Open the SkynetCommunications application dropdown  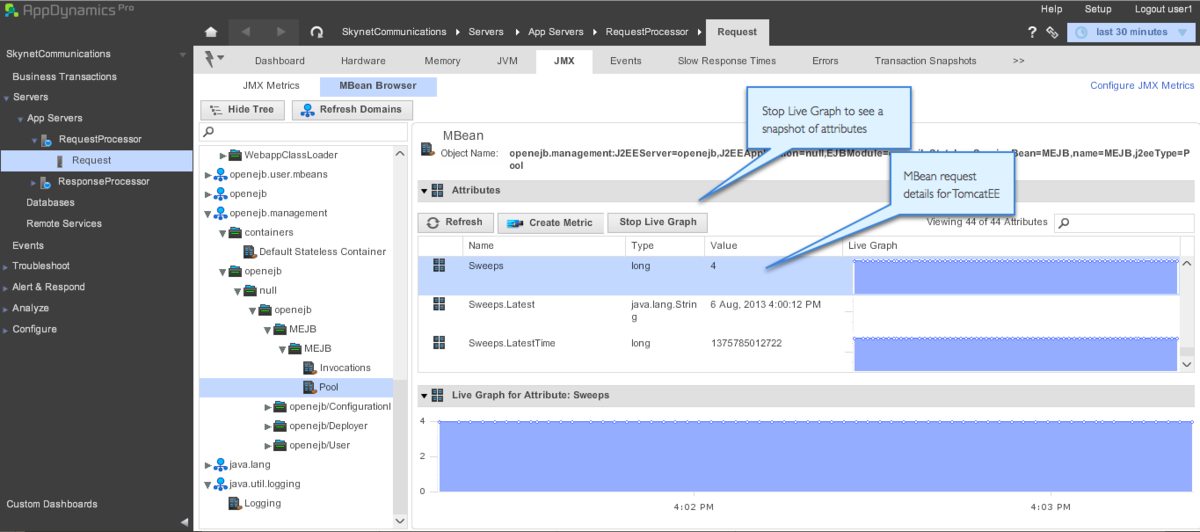[x=182, y=54]
